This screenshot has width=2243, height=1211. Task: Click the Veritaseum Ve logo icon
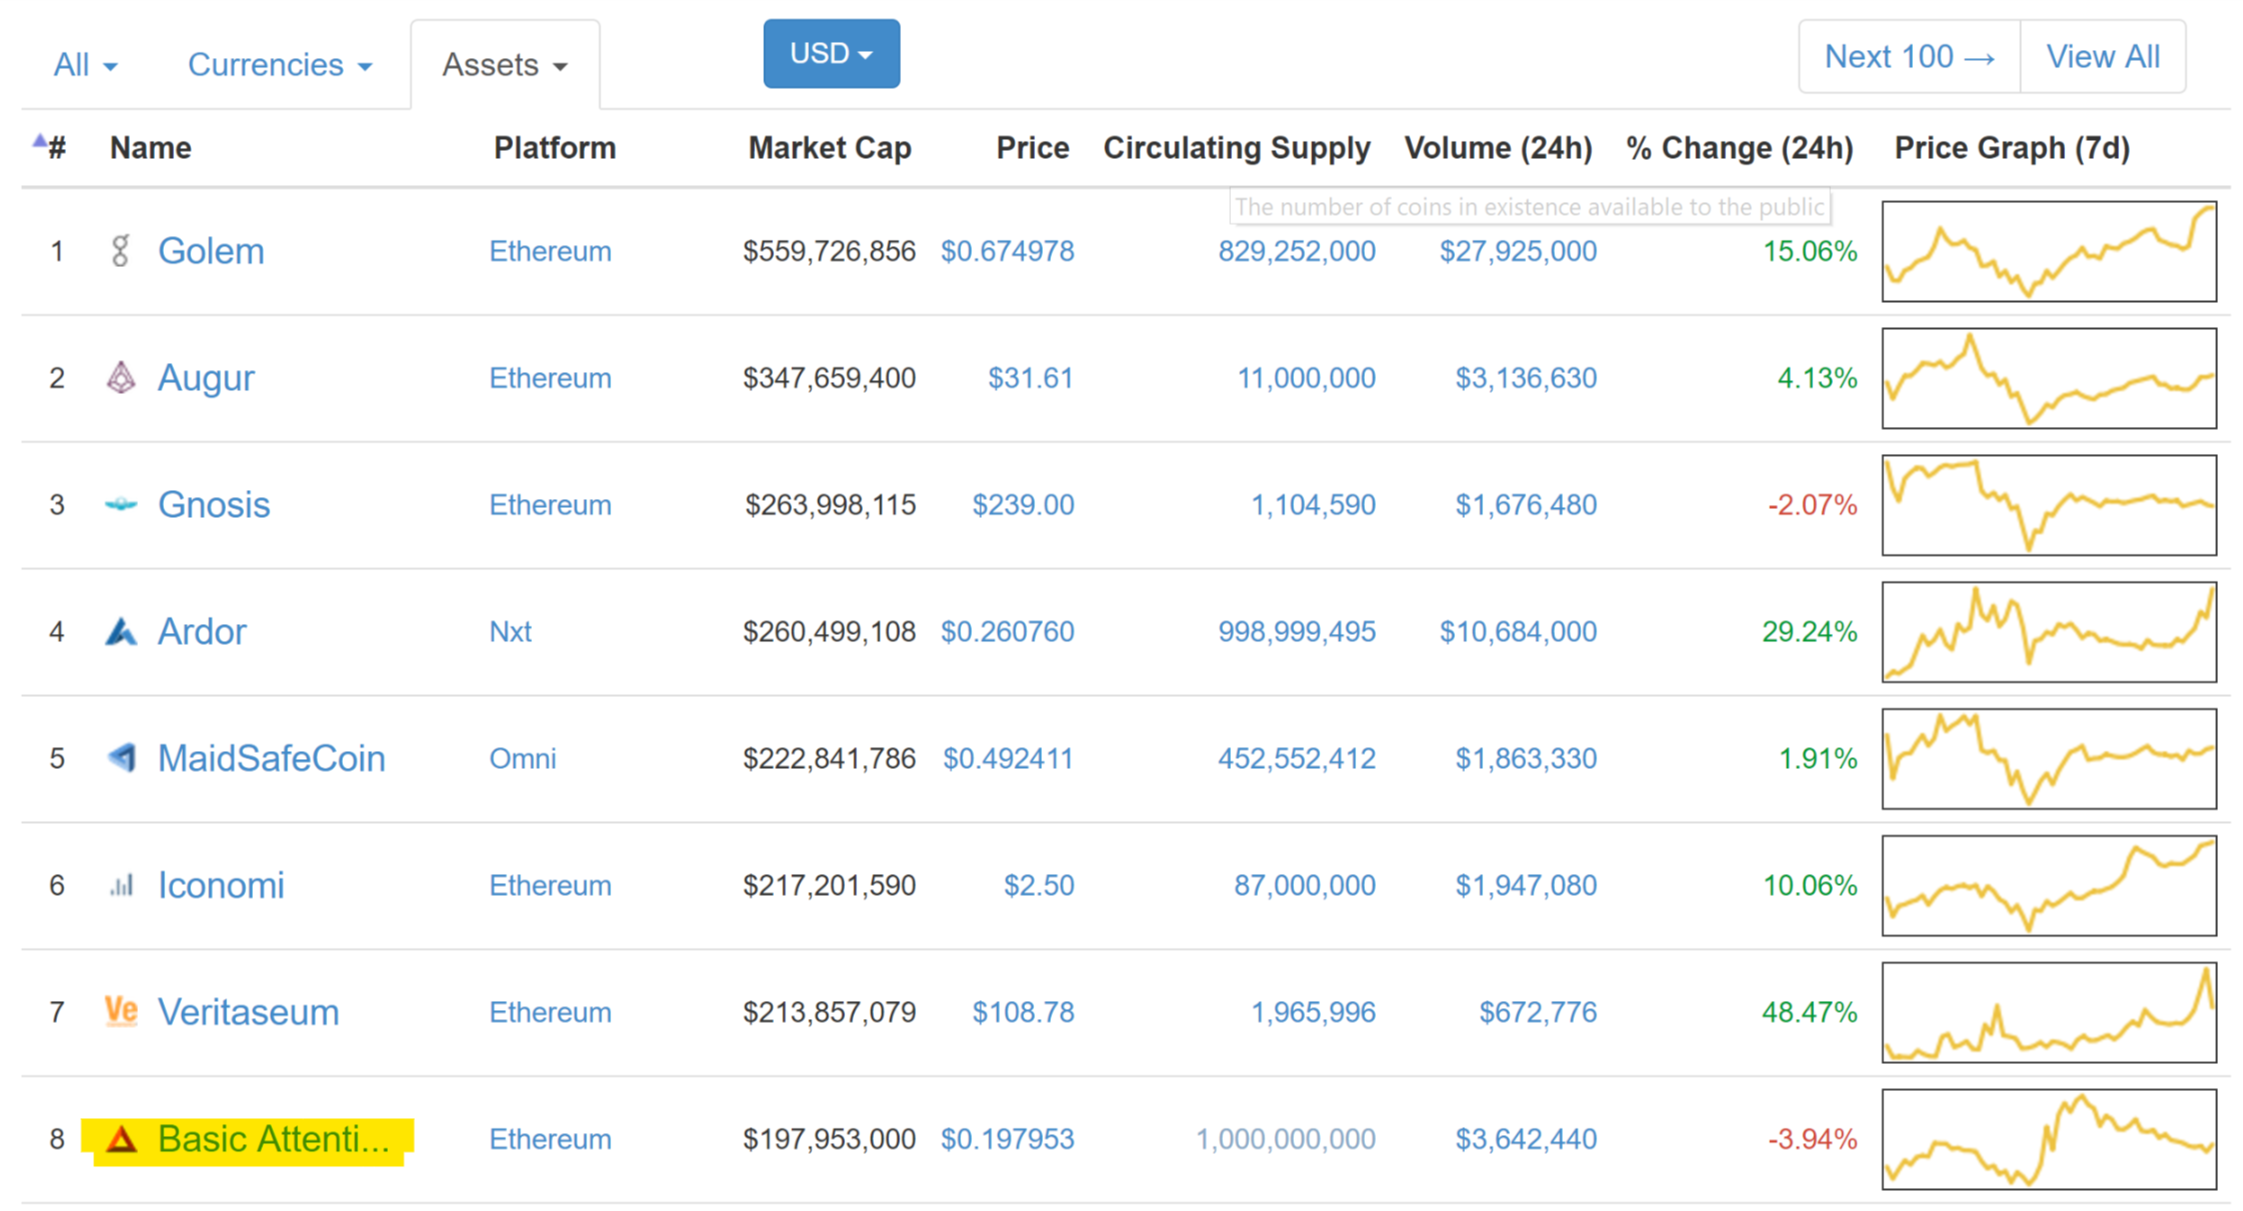point(121,1012)
